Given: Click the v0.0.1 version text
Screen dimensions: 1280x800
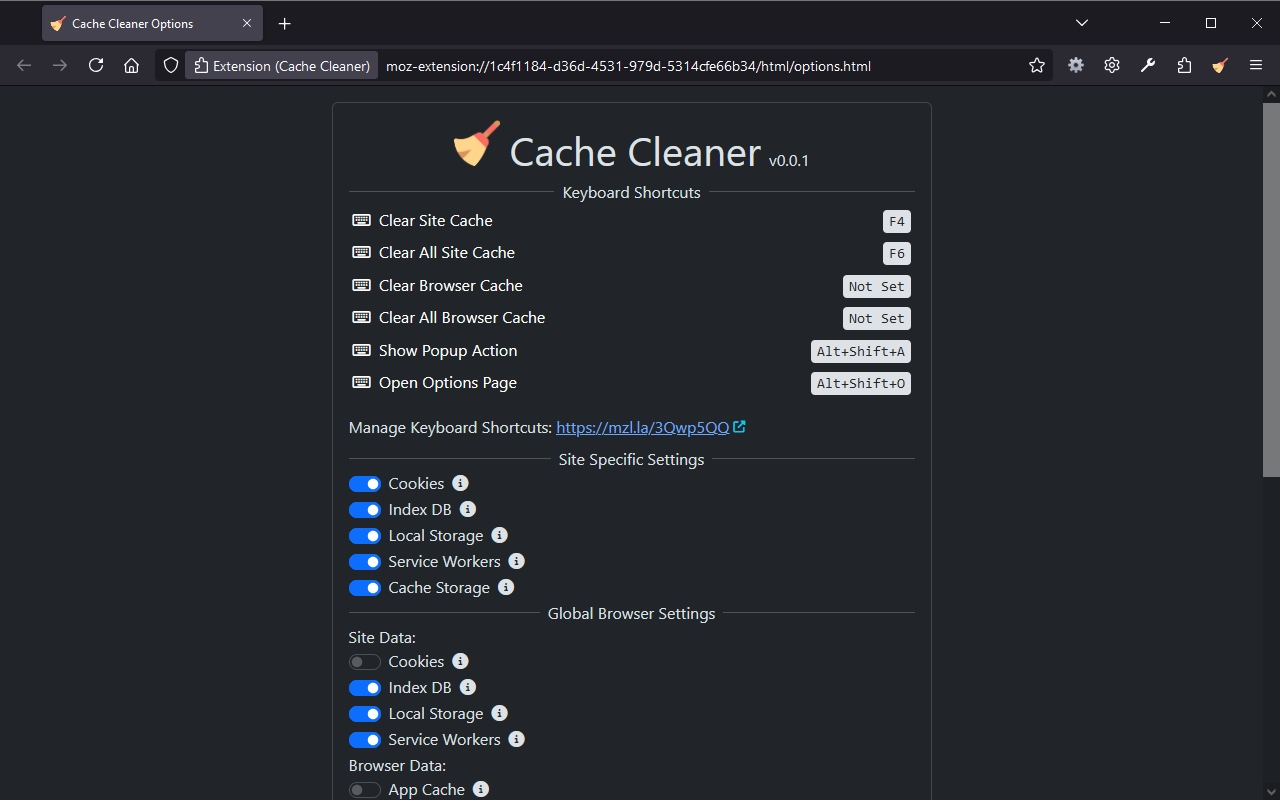Looking at the screenshot, I should pos(789,160).
